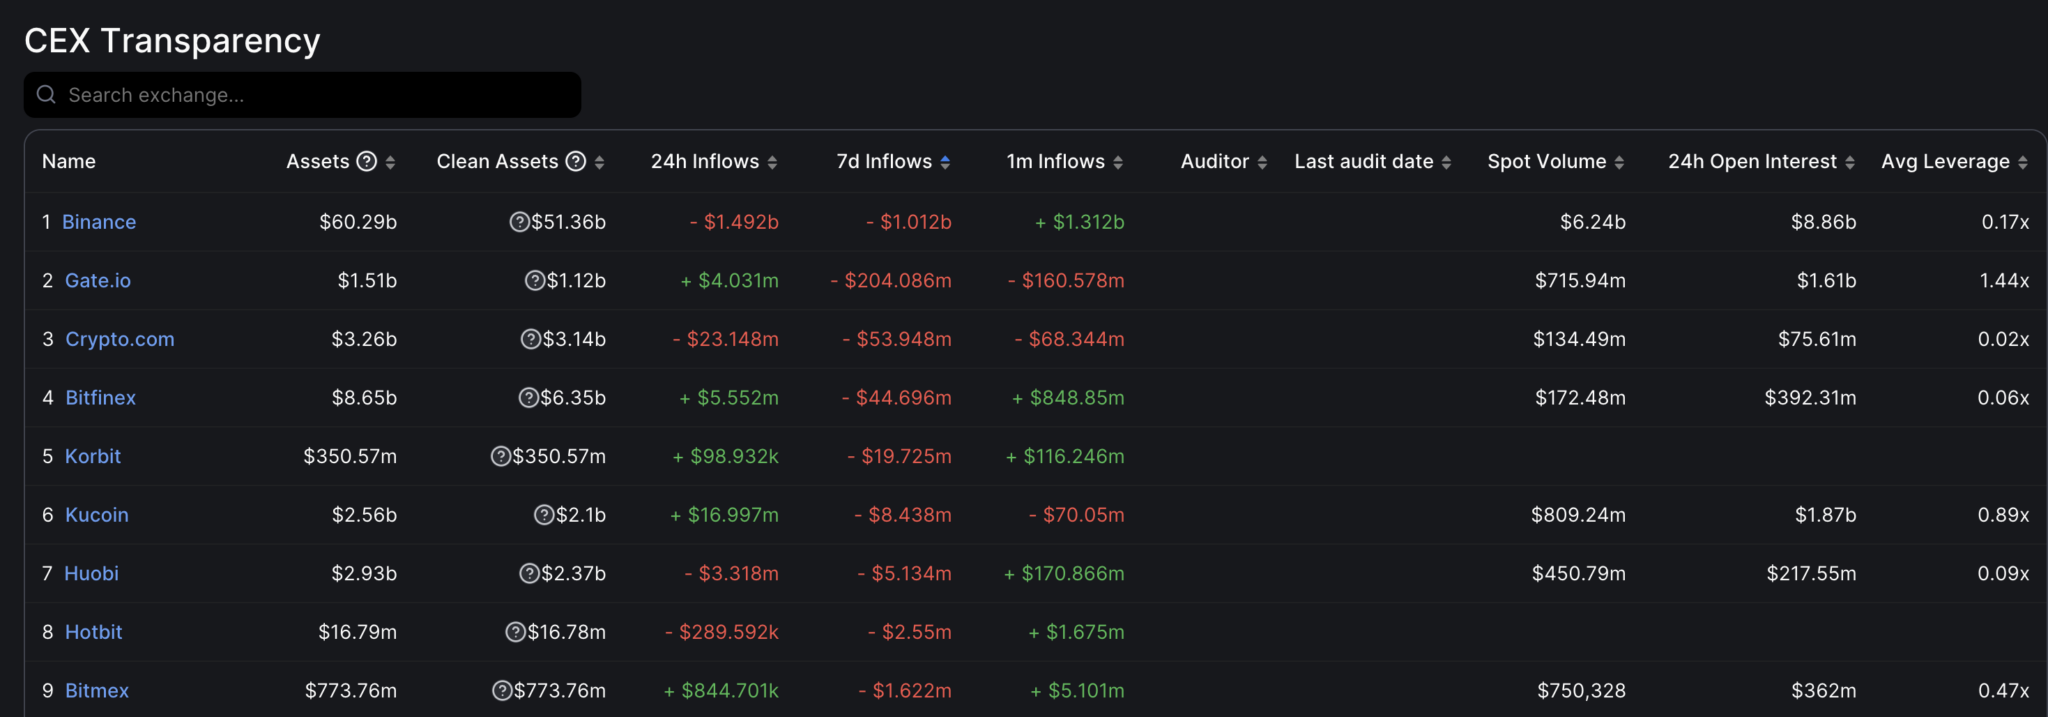Screen dimensions: 2048x717
Task: Click the help icon beside Korbit clean assets
Action: pyautogui.click(x=500, y=457)
